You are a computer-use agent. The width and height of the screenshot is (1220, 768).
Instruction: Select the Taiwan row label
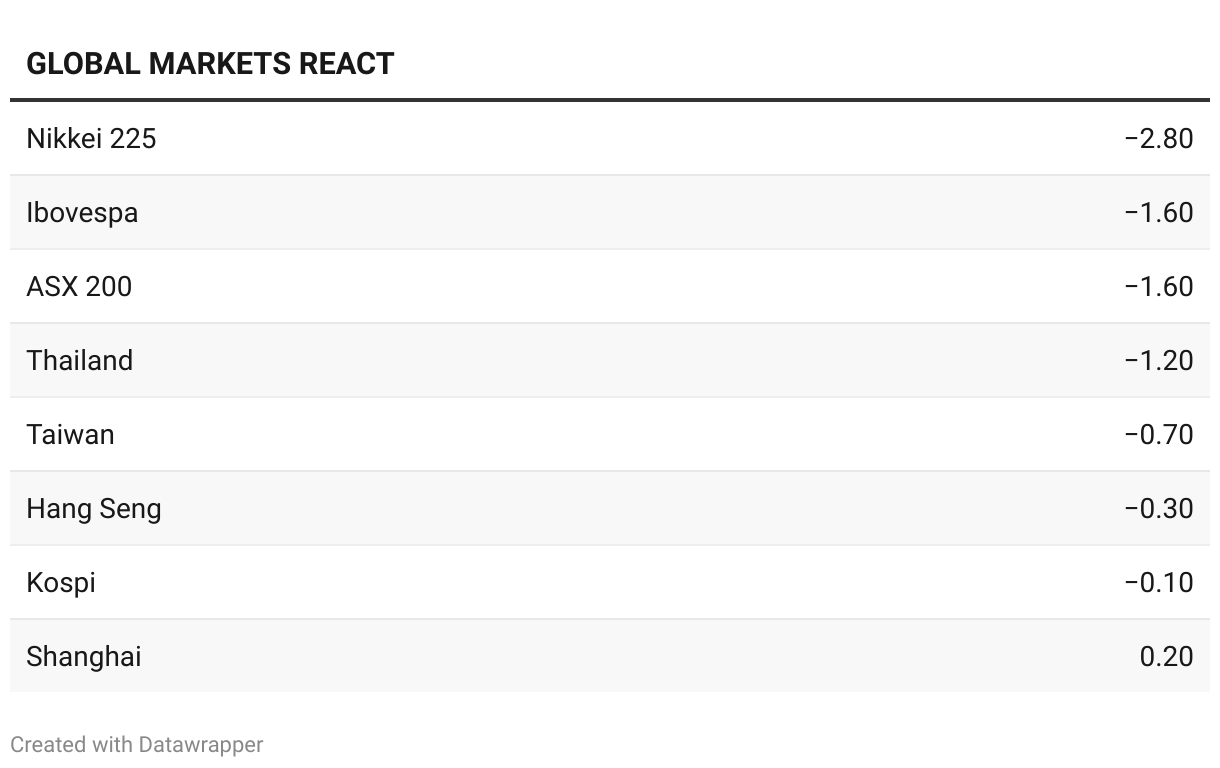pos(70,434)
